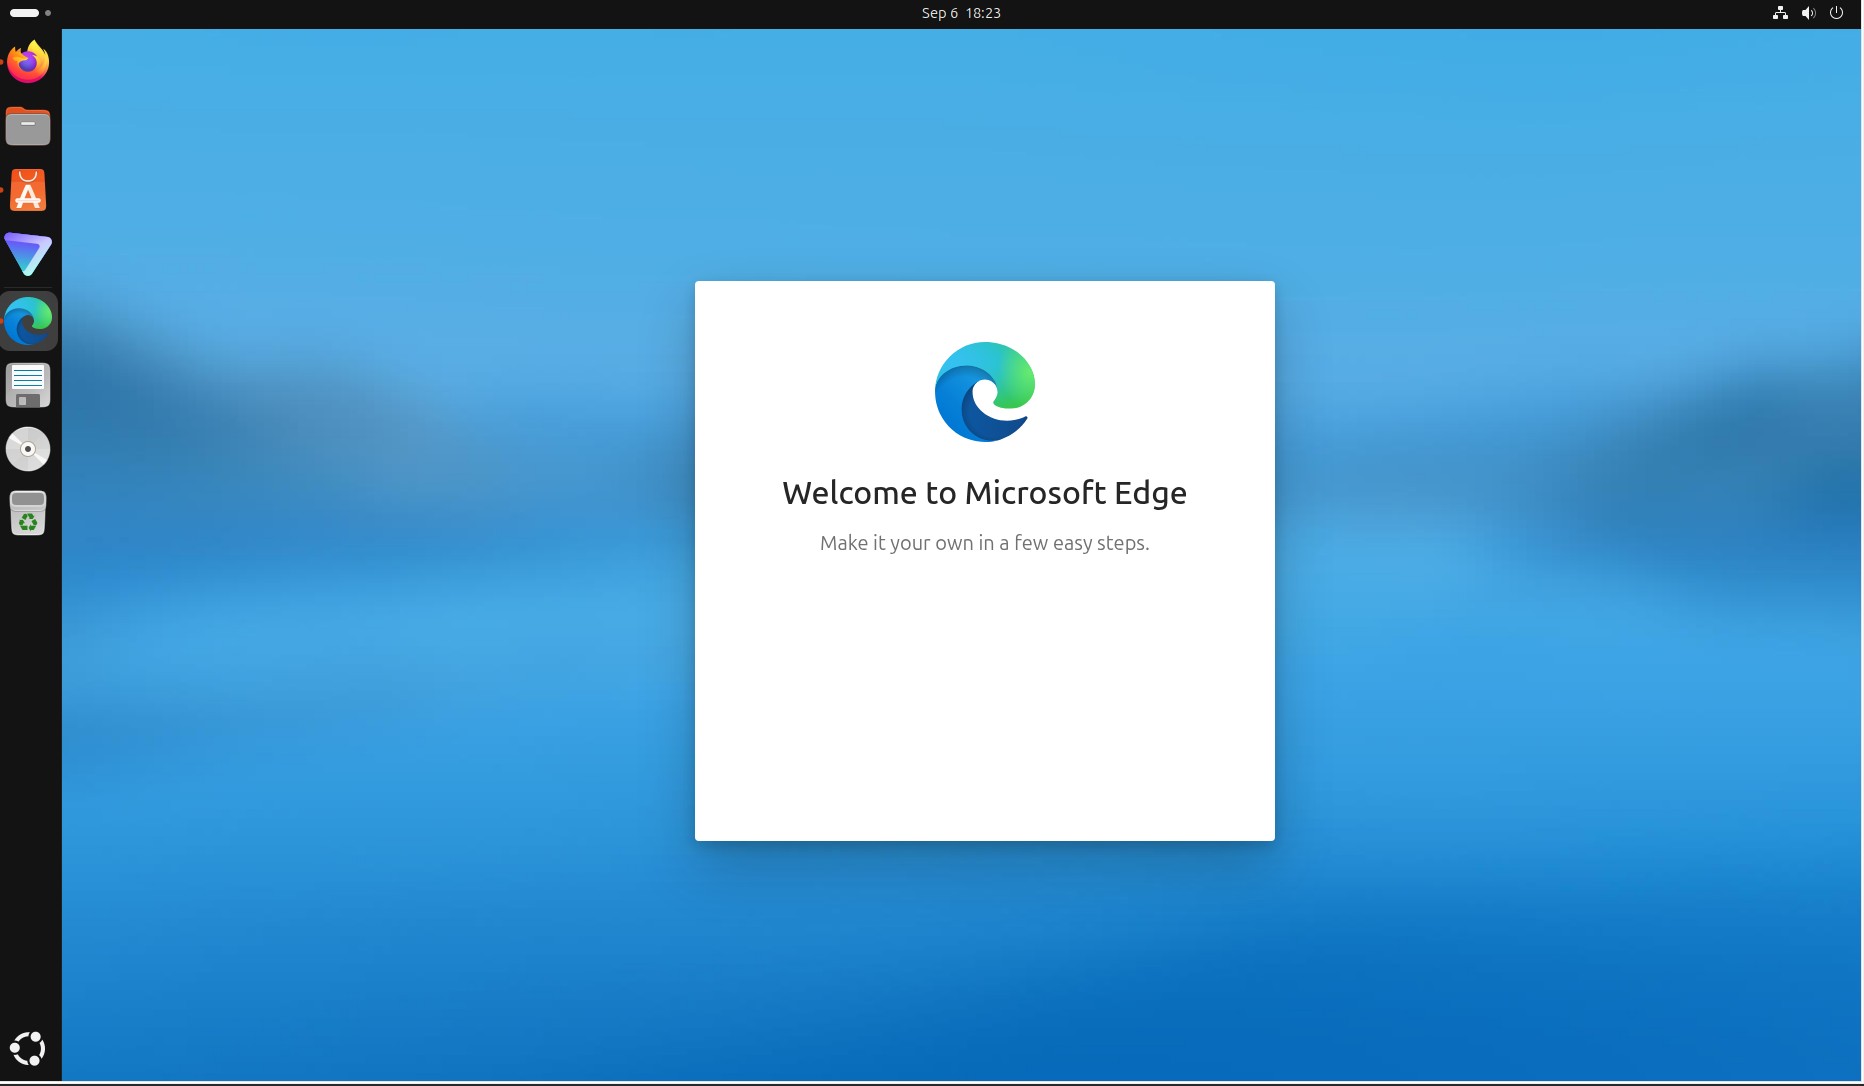
Task: Open the power menu icon
Action: coord(1836,13)
